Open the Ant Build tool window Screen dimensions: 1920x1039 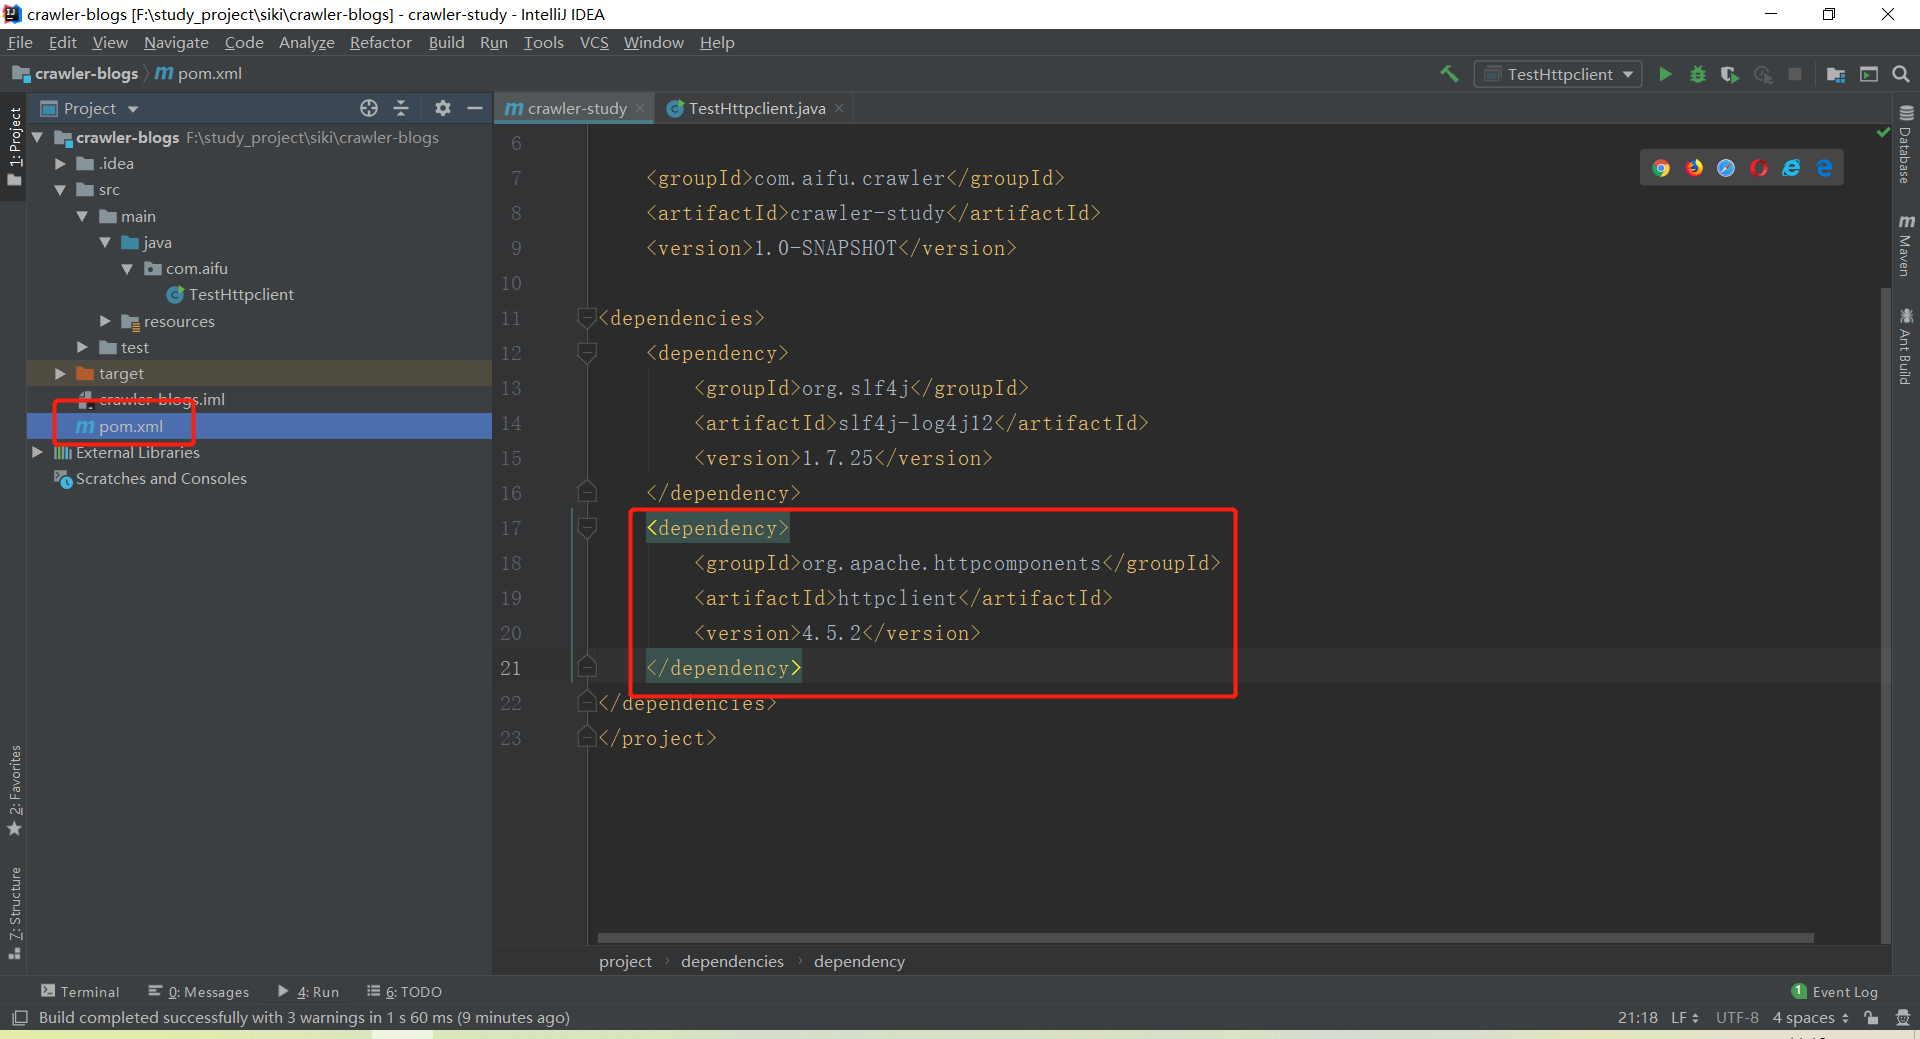pyautogui.click(x=1907, y=340)
